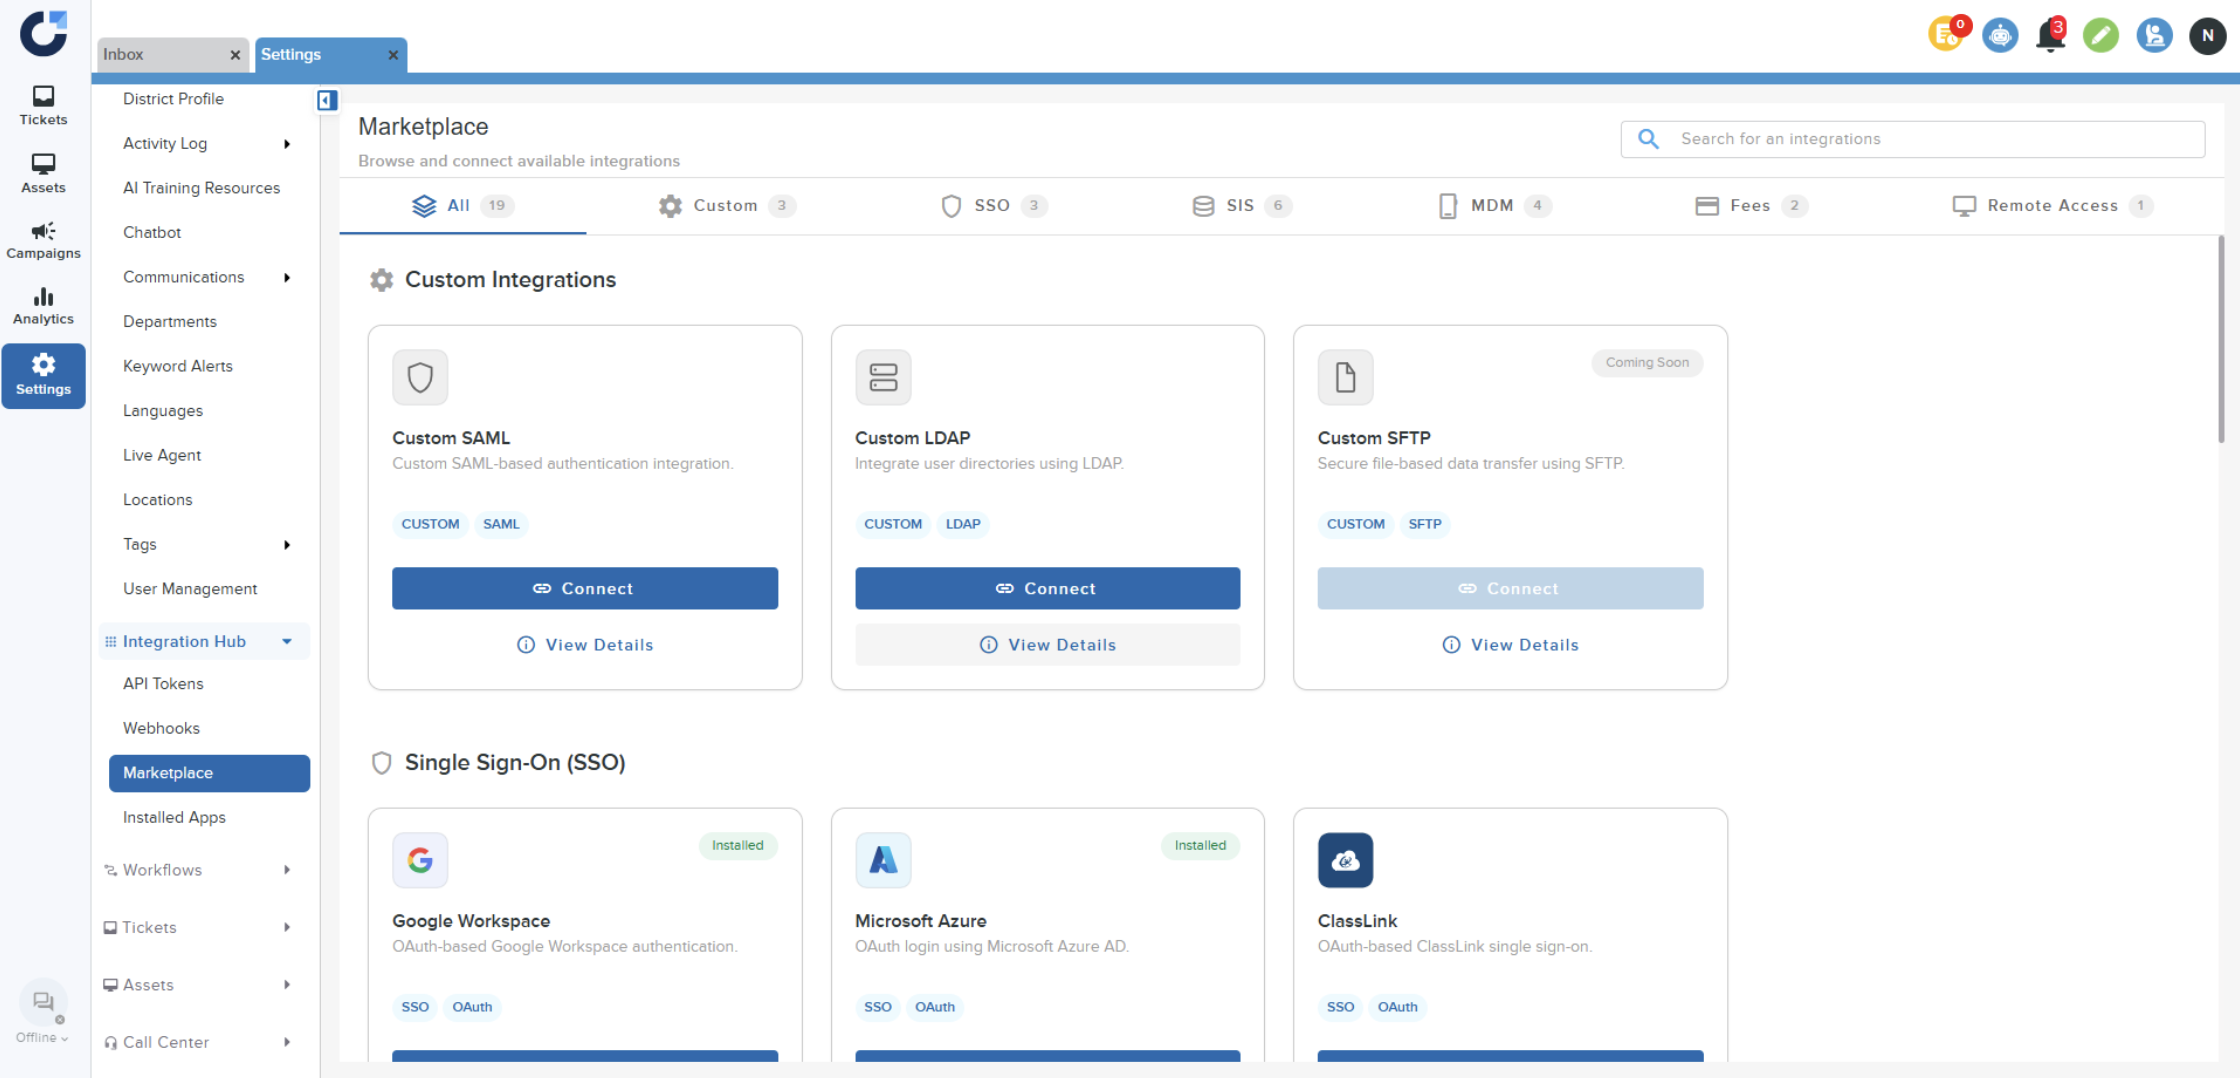The image size is (2240, 1078).
Task: Click the notification bell icon
Action: (x=2050, y=36)
